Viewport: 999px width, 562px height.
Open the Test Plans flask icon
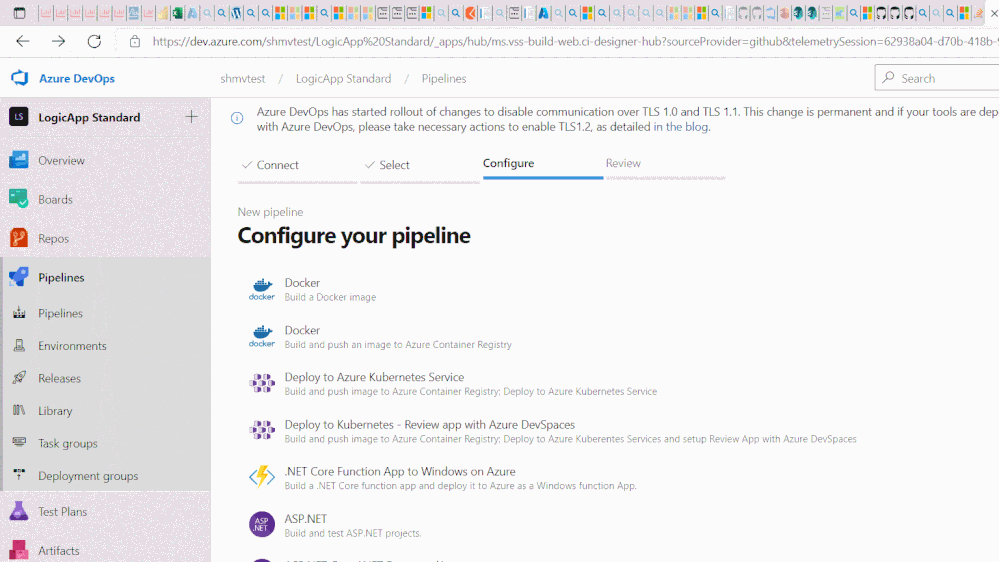tap(18, 511)
